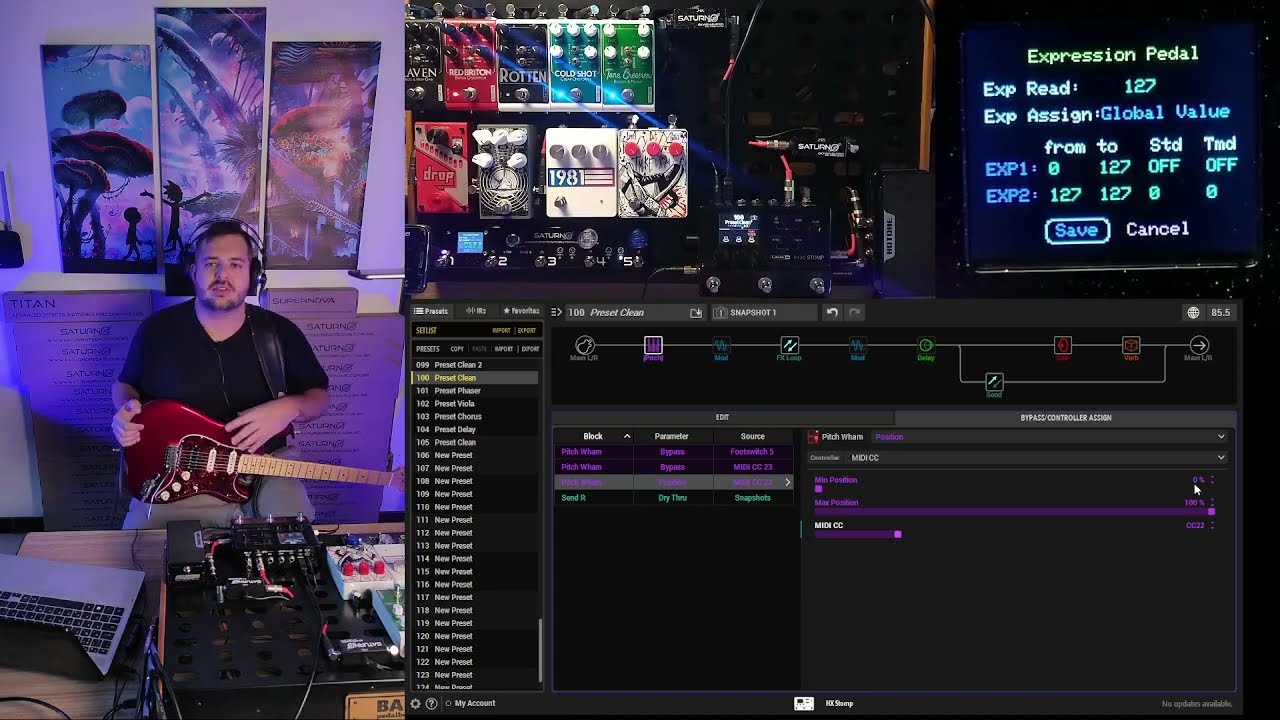
Task: Open the preset list toggle icon
Action: 556,312
